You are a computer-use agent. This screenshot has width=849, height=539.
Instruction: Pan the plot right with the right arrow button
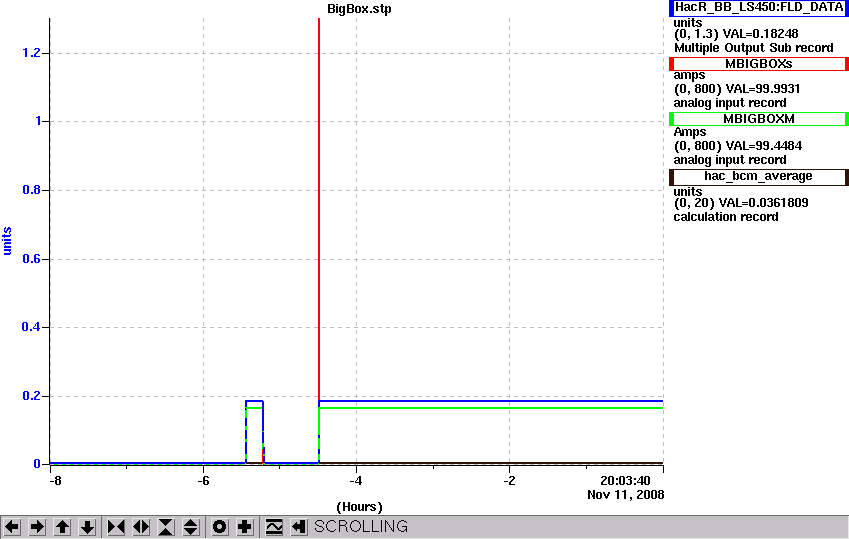[x=37, y=527]
